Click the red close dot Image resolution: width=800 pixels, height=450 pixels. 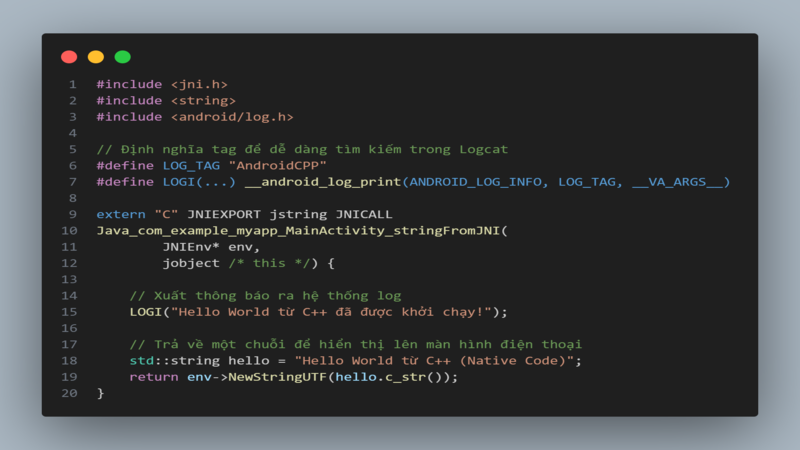pos(69,57)
